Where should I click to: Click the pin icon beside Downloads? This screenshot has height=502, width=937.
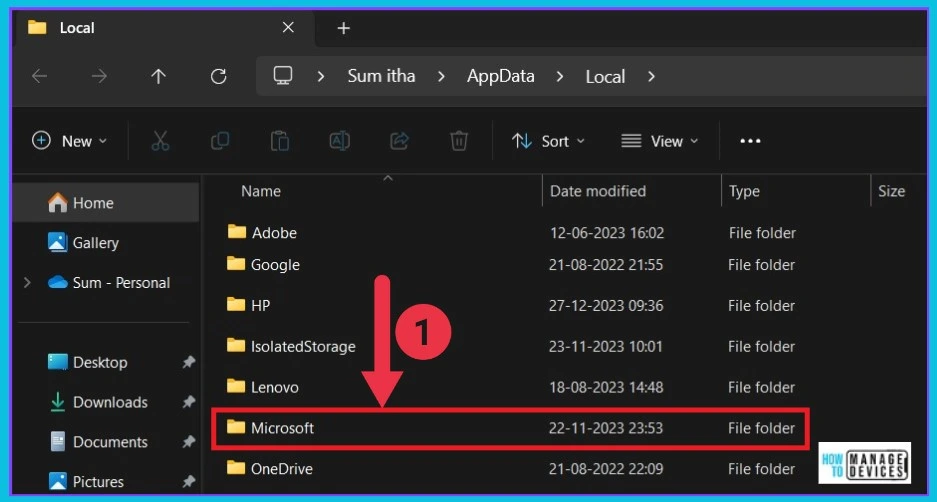(189, 402)
